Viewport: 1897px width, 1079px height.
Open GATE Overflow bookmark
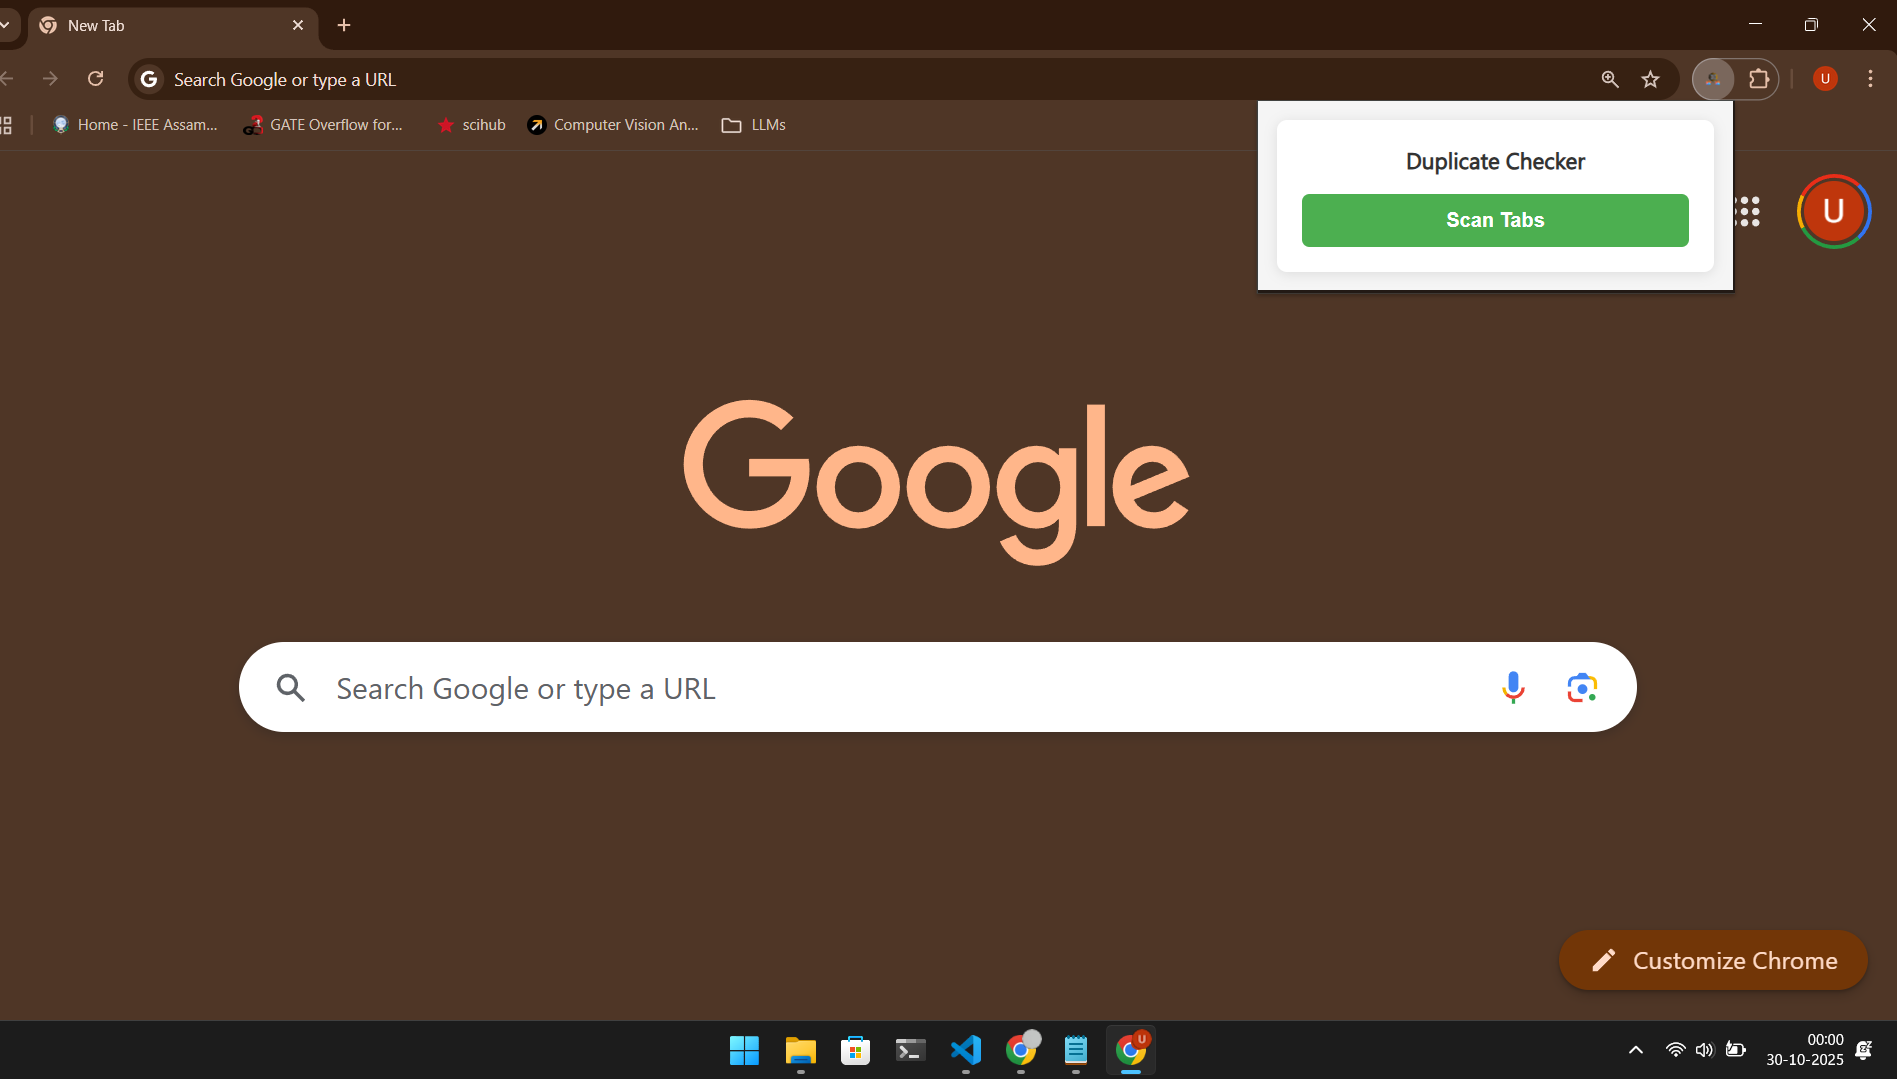click(x=323, y=125)
